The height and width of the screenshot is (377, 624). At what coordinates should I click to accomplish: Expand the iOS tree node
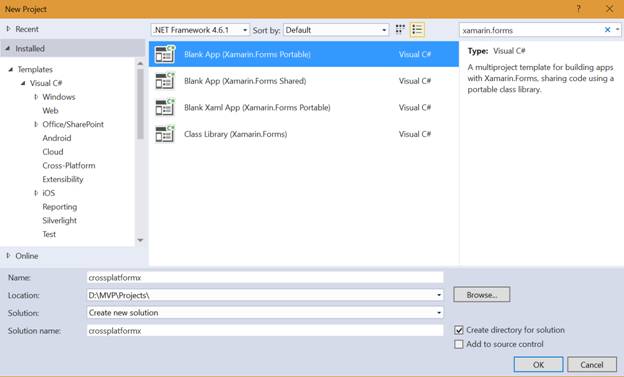click(x=36, y=193)
